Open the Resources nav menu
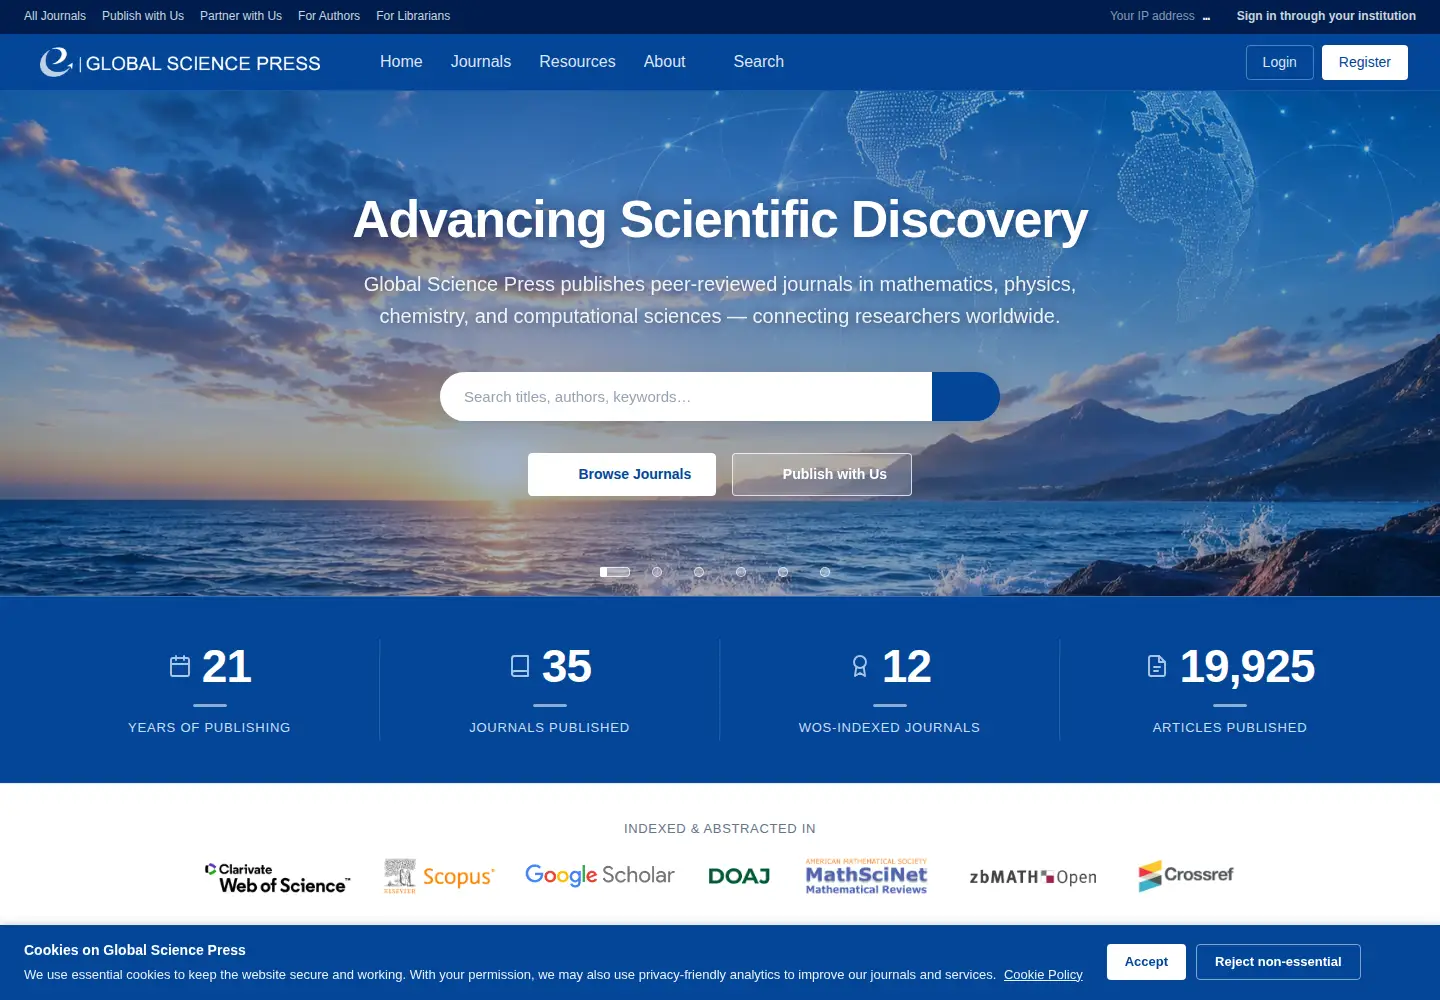 tap(577, 62)
